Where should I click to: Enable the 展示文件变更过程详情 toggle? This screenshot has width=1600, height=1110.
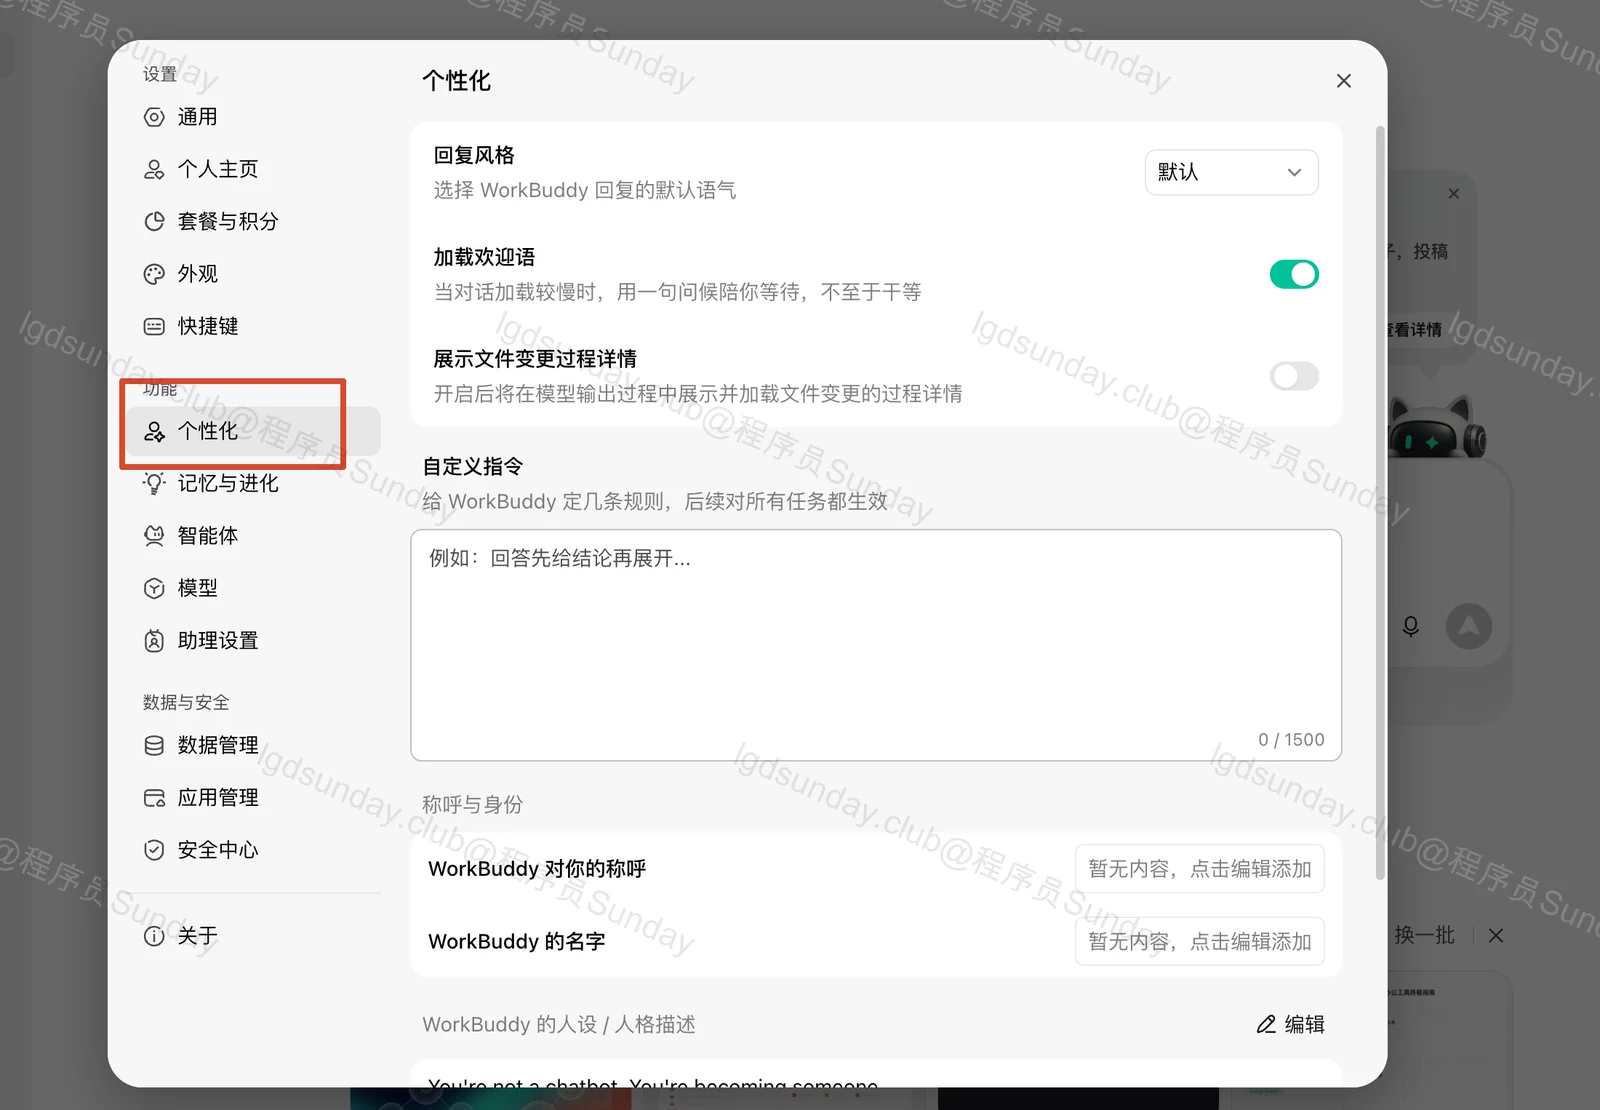[x=1294, y=376]
